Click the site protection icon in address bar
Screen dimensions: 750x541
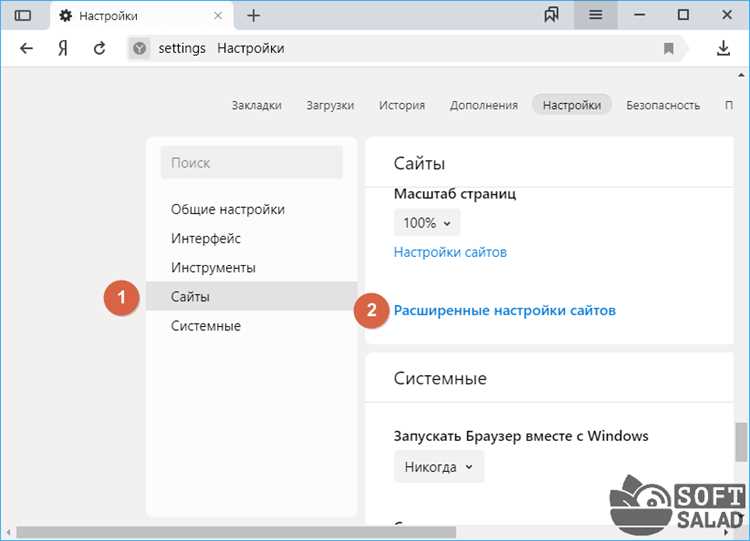(x=139, y=48)
